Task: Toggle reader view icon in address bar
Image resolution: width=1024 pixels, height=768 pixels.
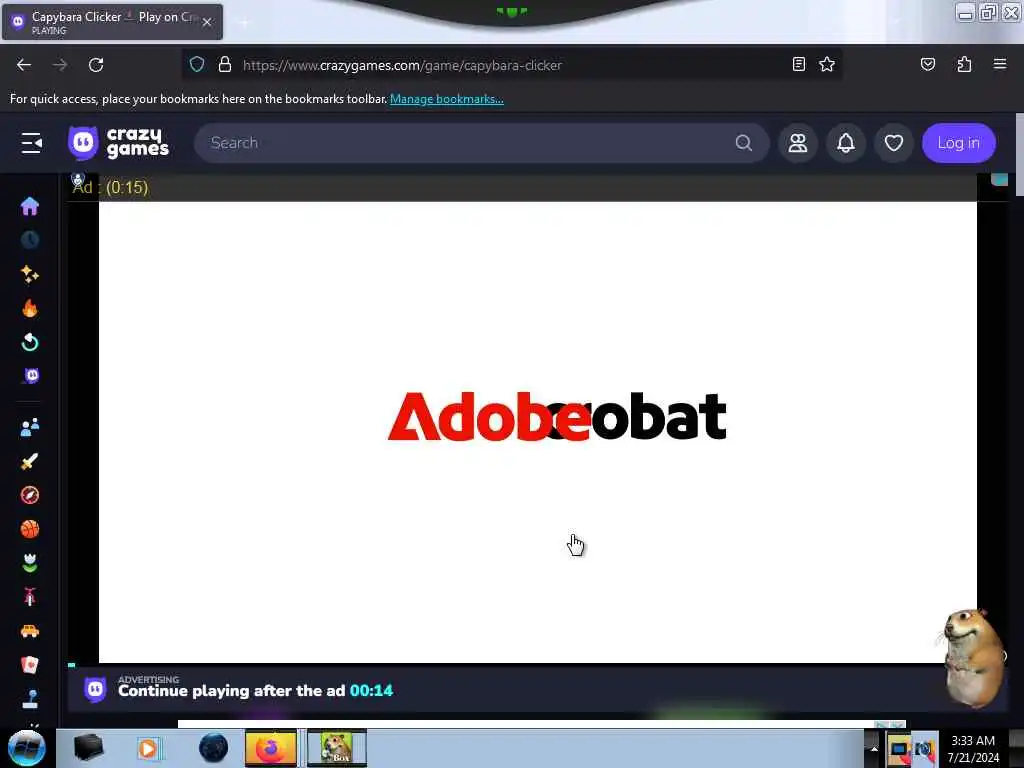Action: pyautogui.click(x=798, y=64)
